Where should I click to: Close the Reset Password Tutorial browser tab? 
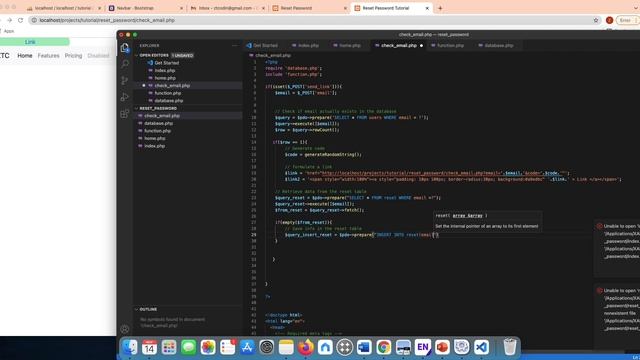(427, 8)
